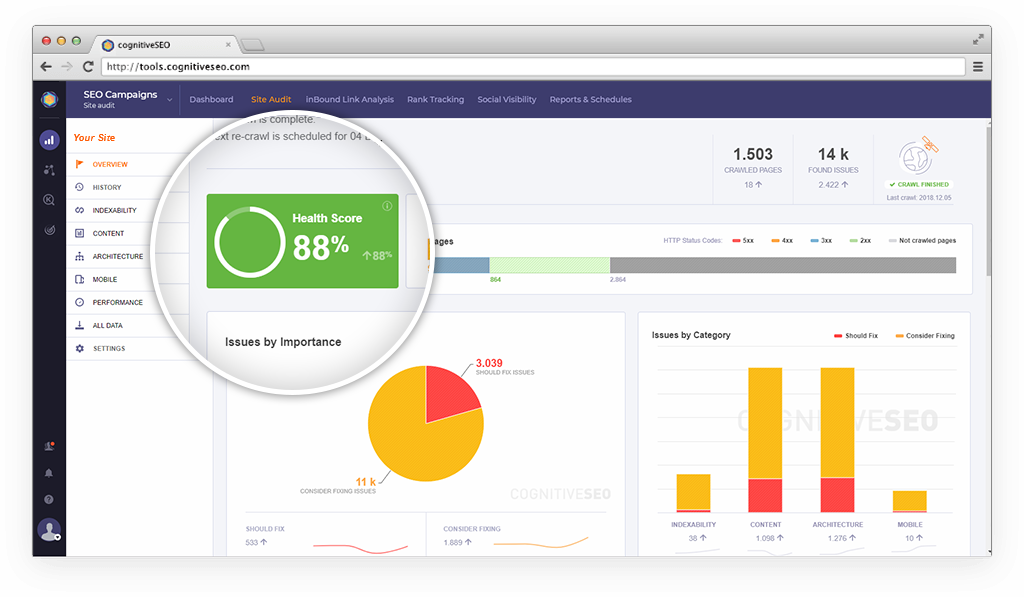This screenshot has height=597, width=1024.
Task: Switch to the Dashboard tab
Action: 211,99
